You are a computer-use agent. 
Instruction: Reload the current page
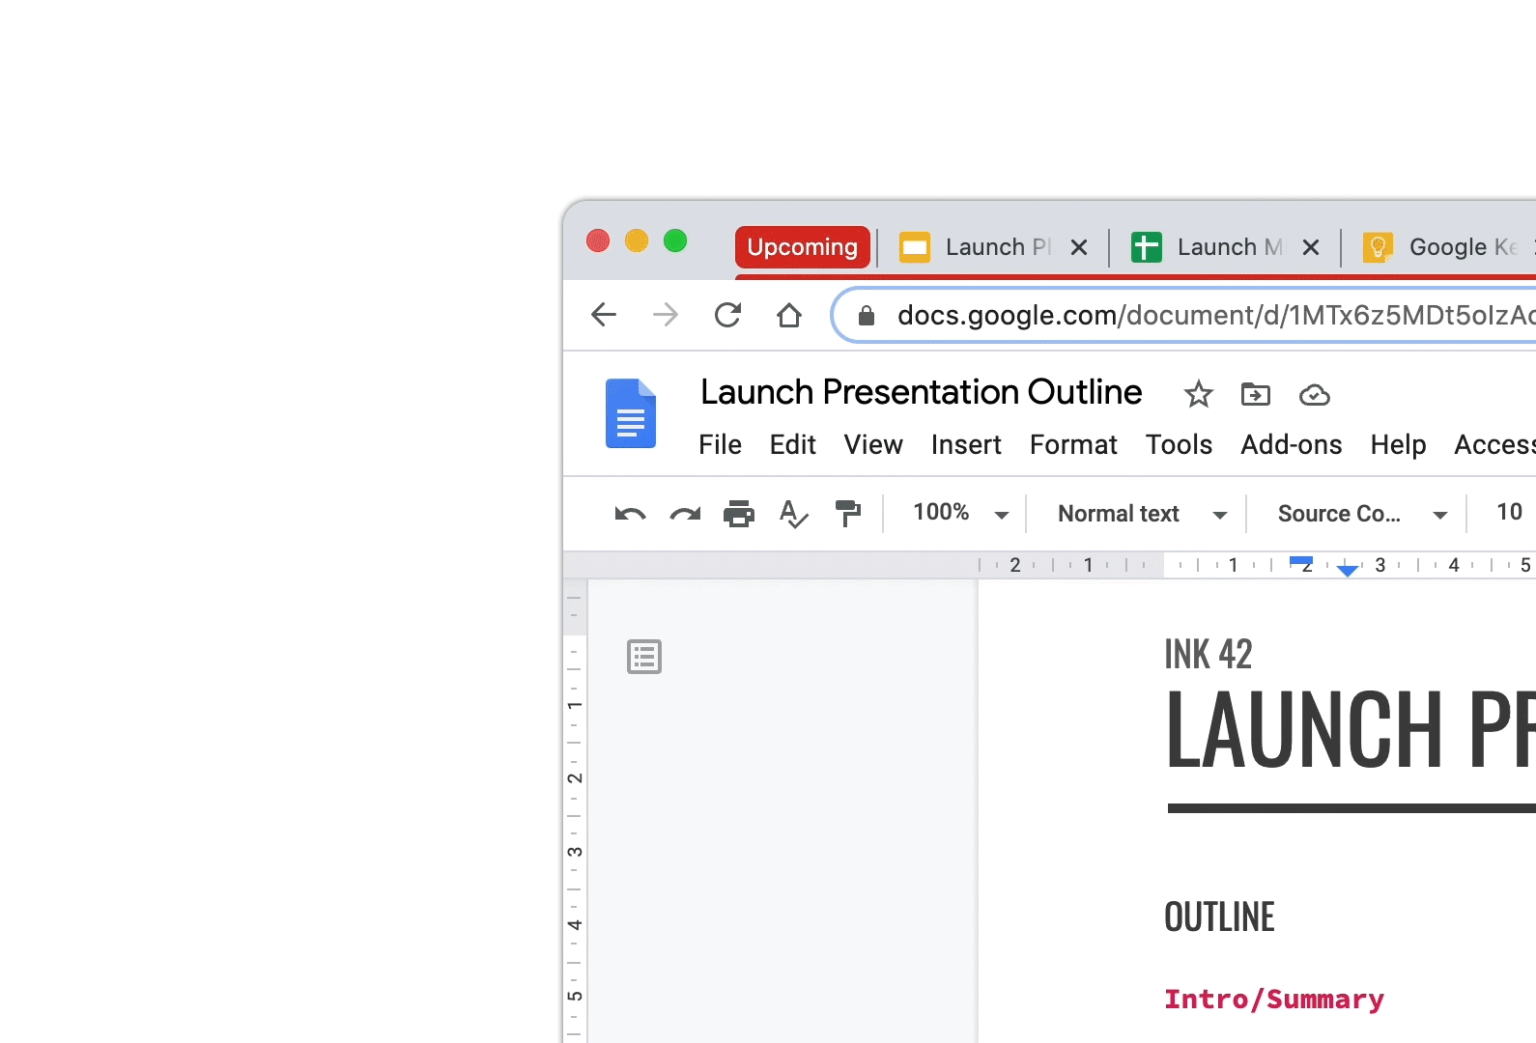(x=727, y=315)
